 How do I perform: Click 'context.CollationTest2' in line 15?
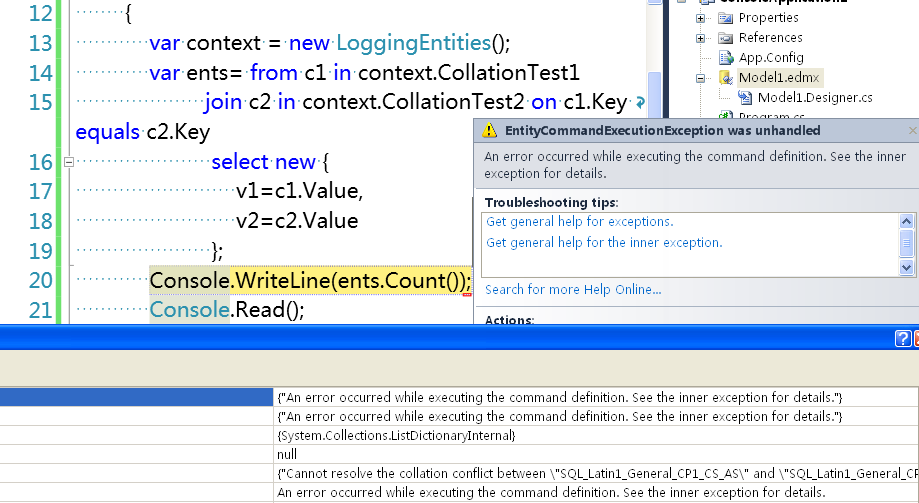[x=413, y=102]
